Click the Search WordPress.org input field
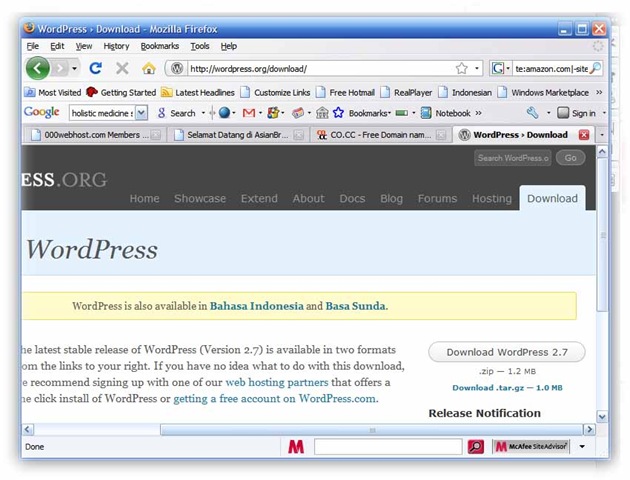This screenshot has height=480, width=630. (x=513, y=158)
